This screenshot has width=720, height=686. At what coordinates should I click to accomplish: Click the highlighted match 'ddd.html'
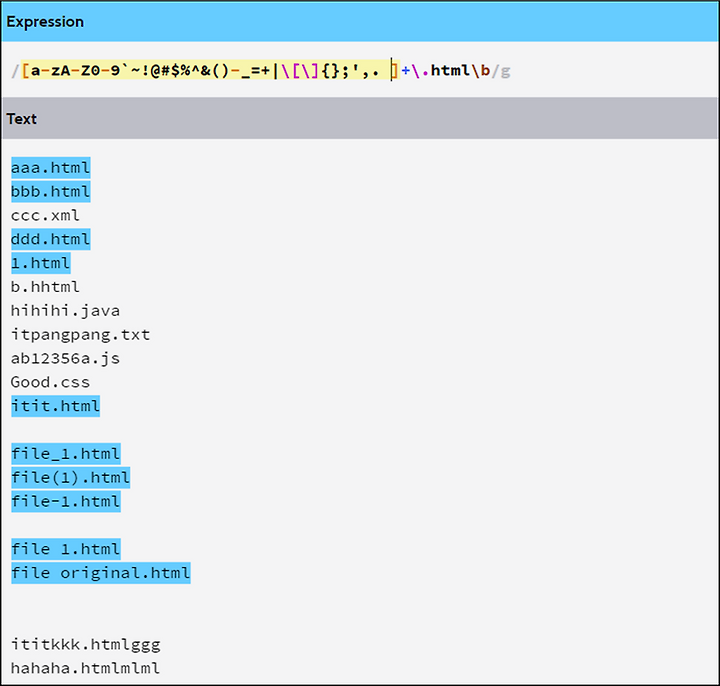(51, 239)
